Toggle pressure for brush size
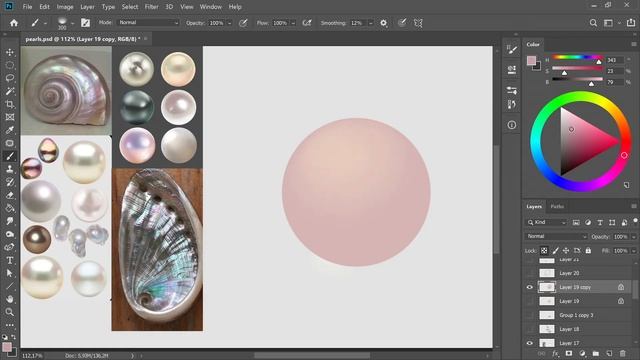 coord(402,23)
